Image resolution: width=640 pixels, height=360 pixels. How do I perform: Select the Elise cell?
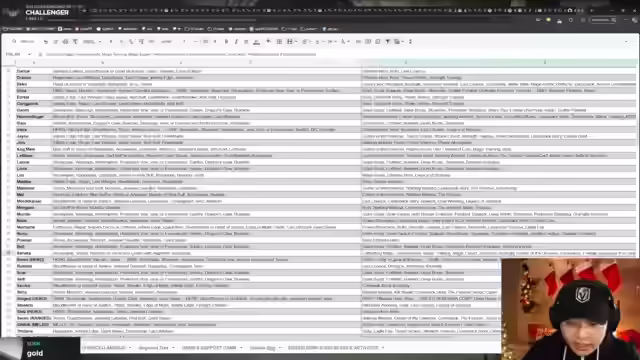33,91
